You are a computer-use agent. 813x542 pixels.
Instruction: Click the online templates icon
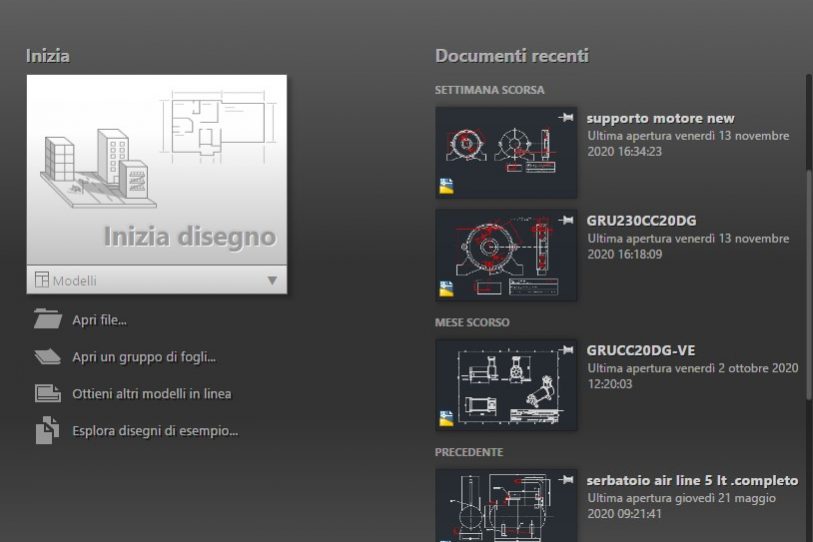(x=47, y=393)
